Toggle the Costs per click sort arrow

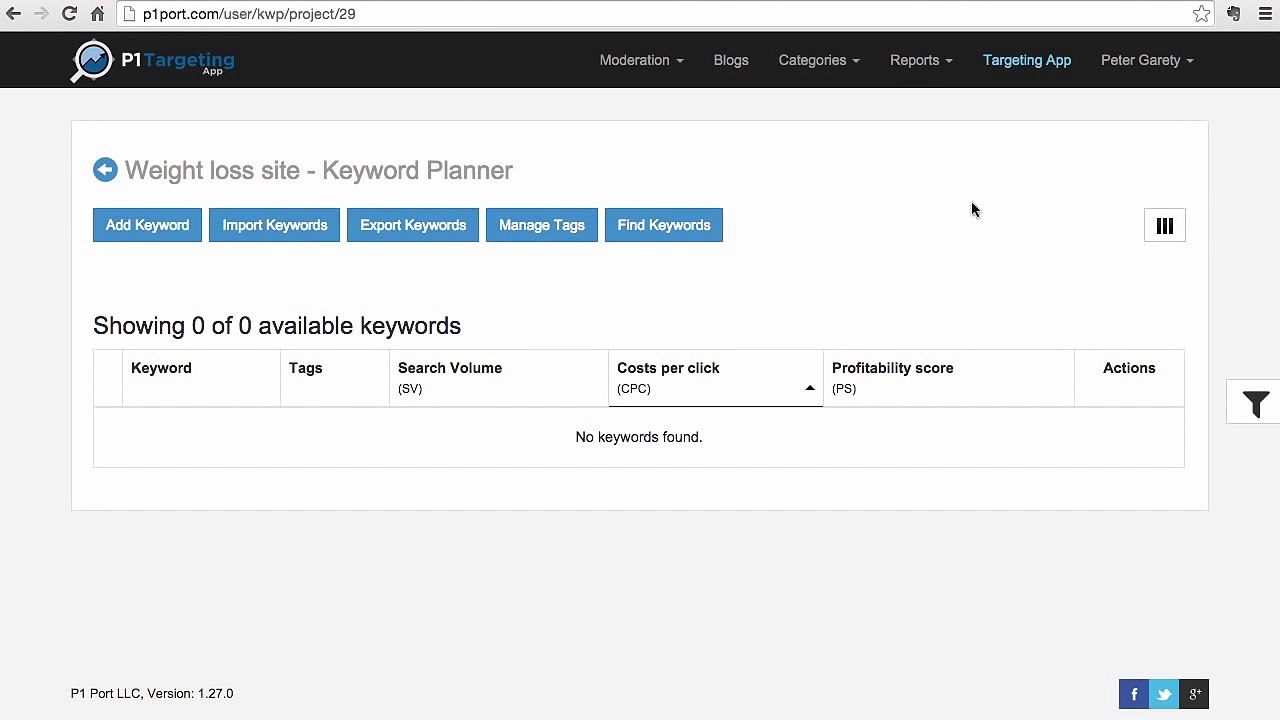tap(810, 388)
